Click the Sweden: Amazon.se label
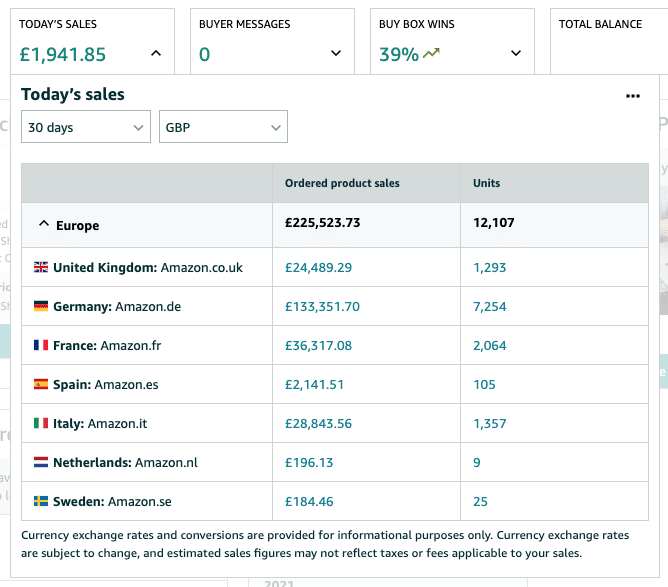Image resolution: width=668 pixels, height=587 pixels. click(112, 501)
